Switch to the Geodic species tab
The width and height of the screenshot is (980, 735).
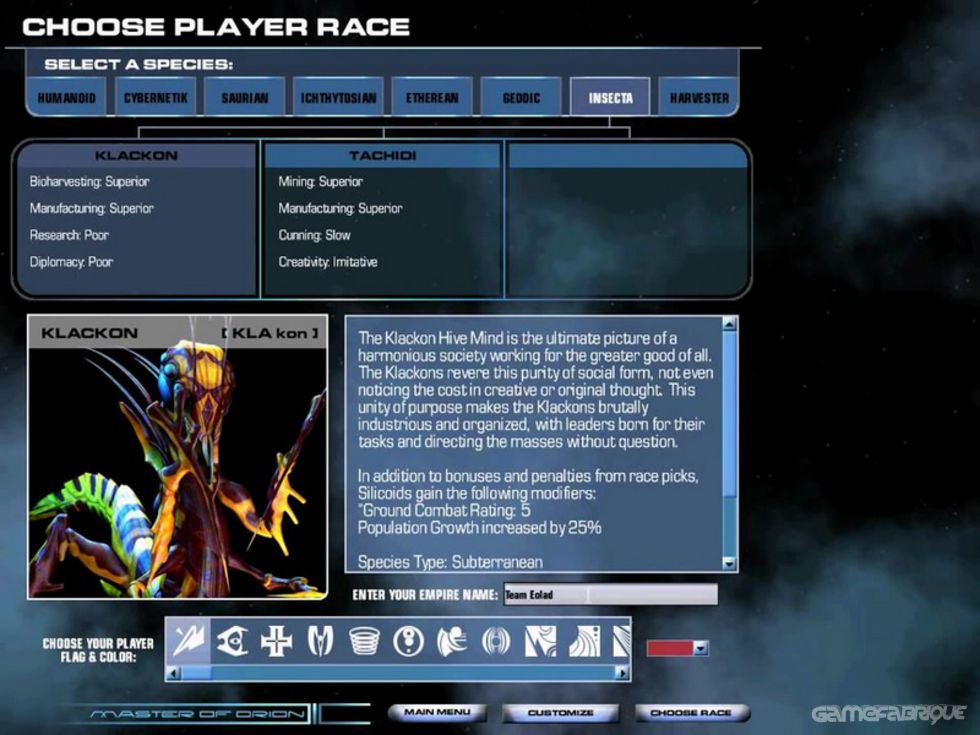pos(521,98)
